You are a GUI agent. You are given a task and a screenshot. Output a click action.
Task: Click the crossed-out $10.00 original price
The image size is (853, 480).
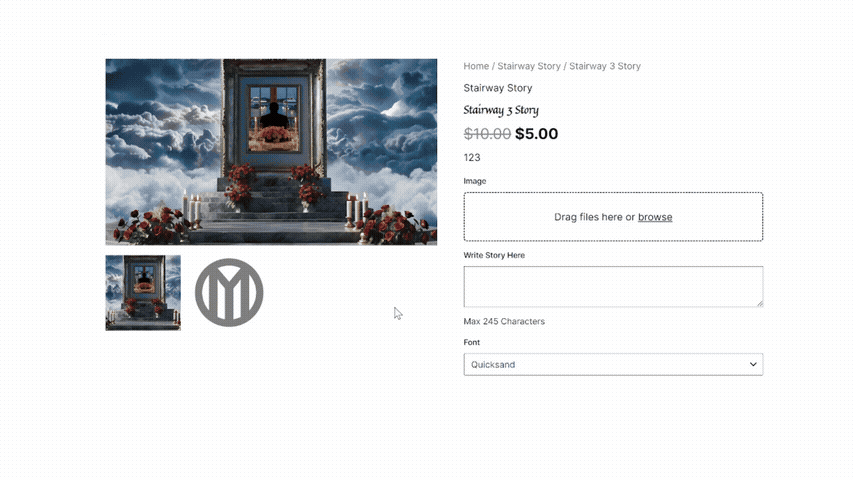pyautogui.click(x=487, y=134)
